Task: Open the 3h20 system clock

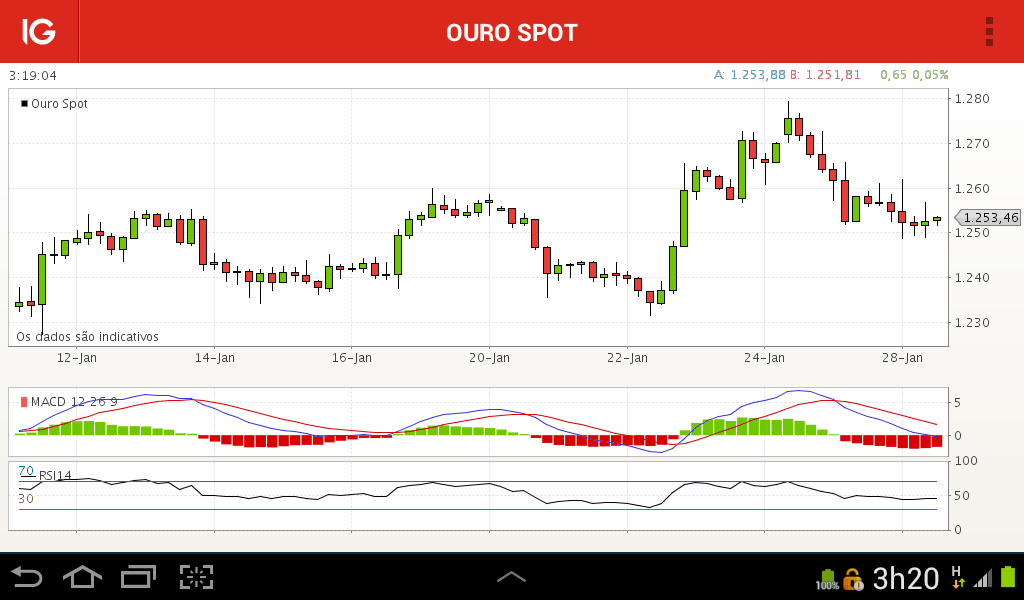Action: pos(906,578)
